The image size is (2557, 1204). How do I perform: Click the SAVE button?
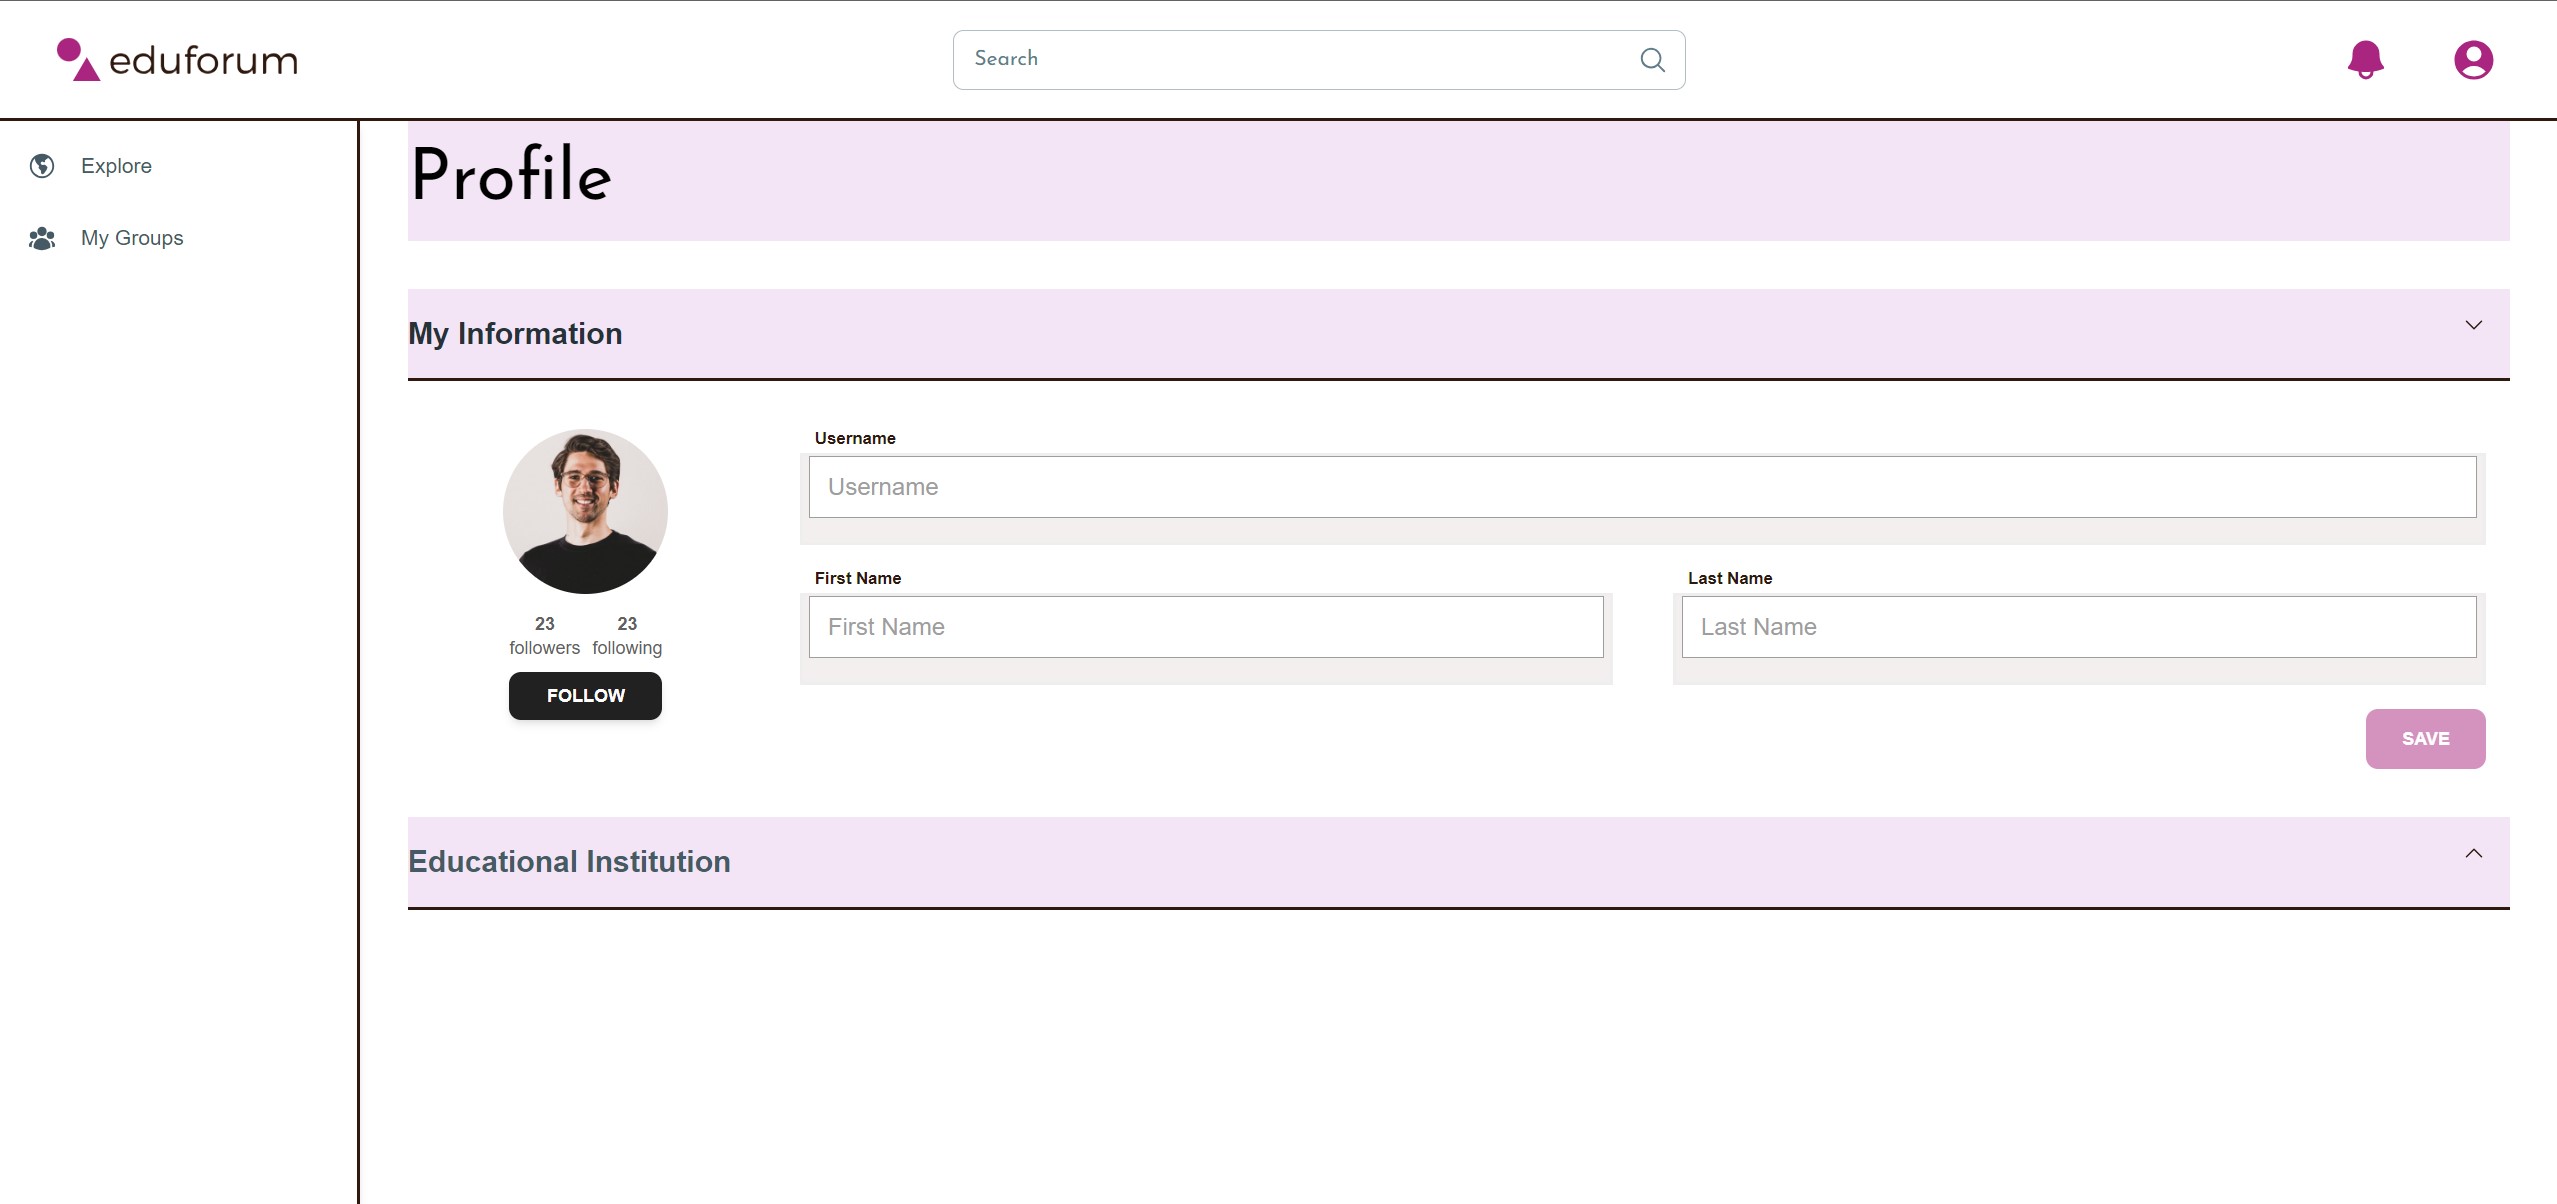(2425, 739)
